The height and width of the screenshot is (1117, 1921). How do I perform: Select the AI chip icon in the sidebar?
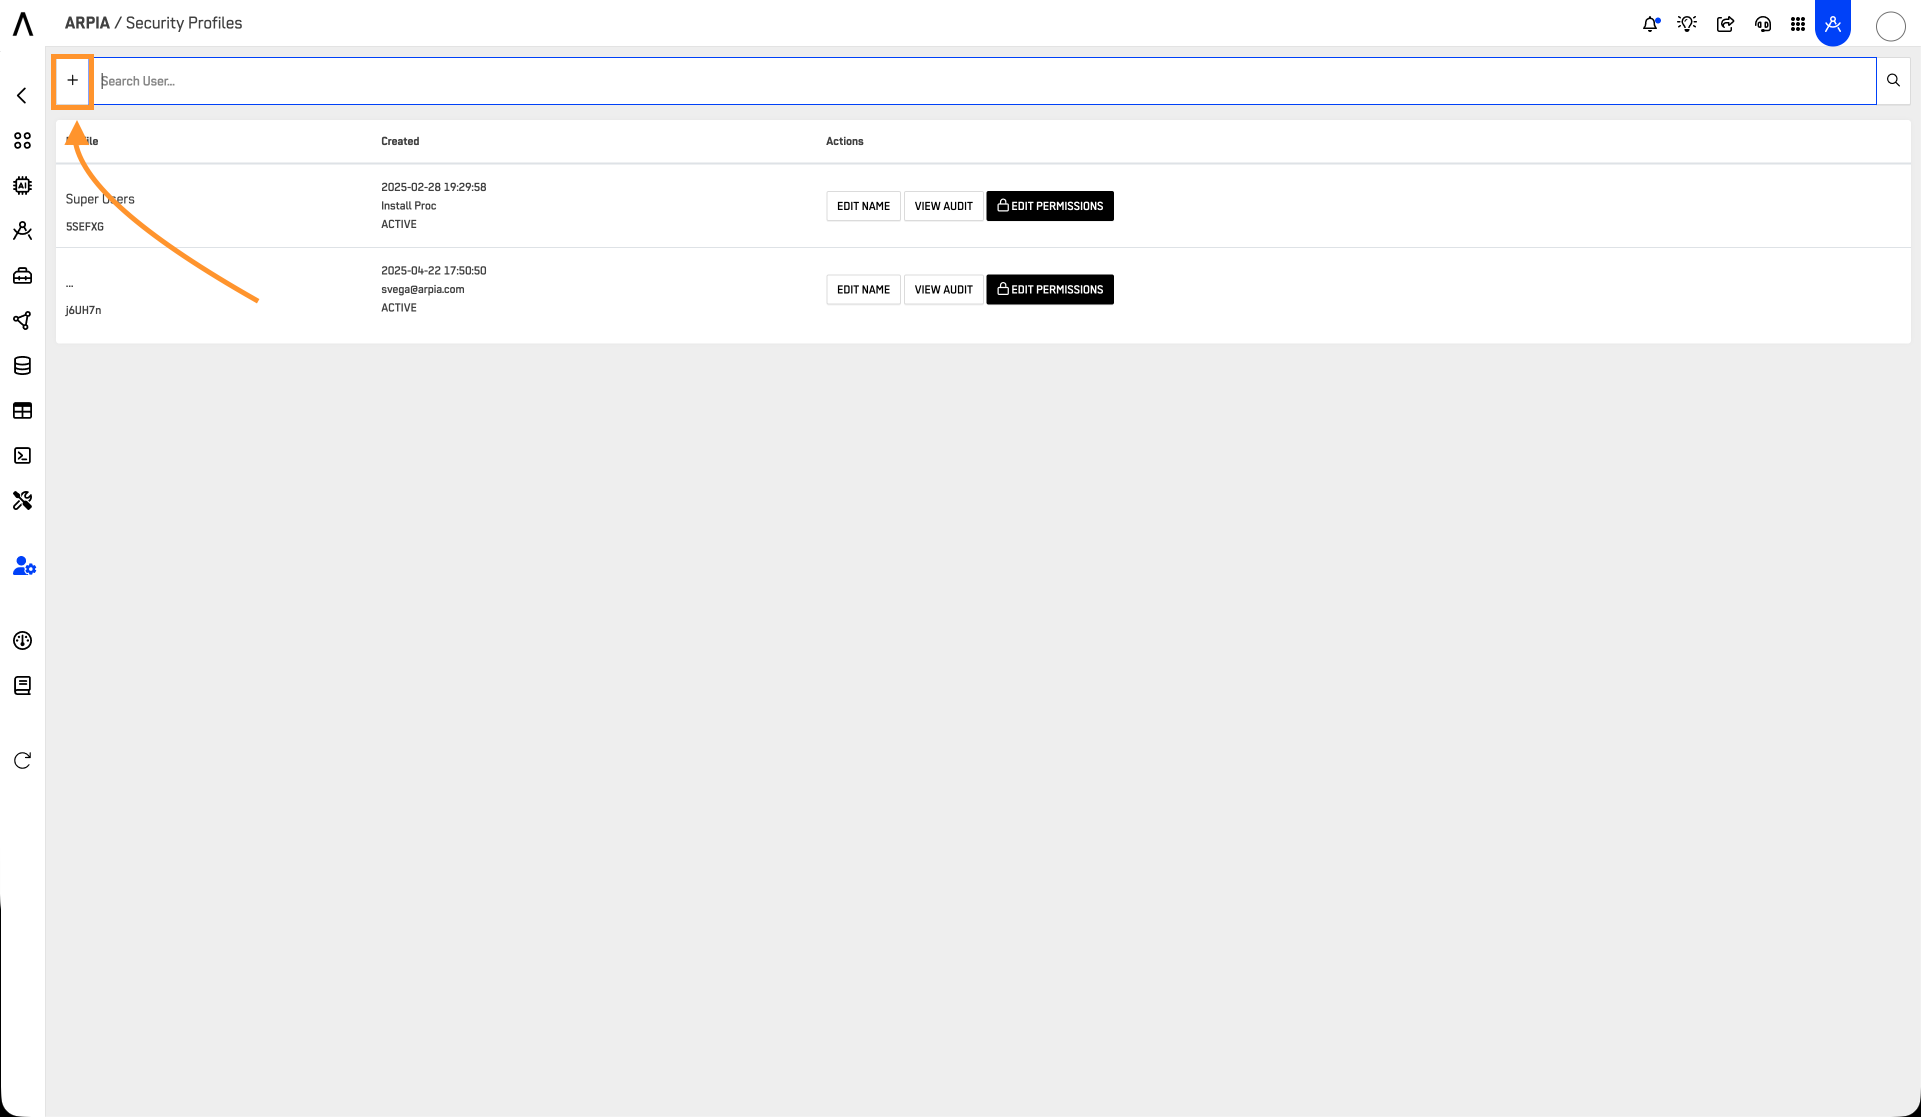(x=22, y=185)
